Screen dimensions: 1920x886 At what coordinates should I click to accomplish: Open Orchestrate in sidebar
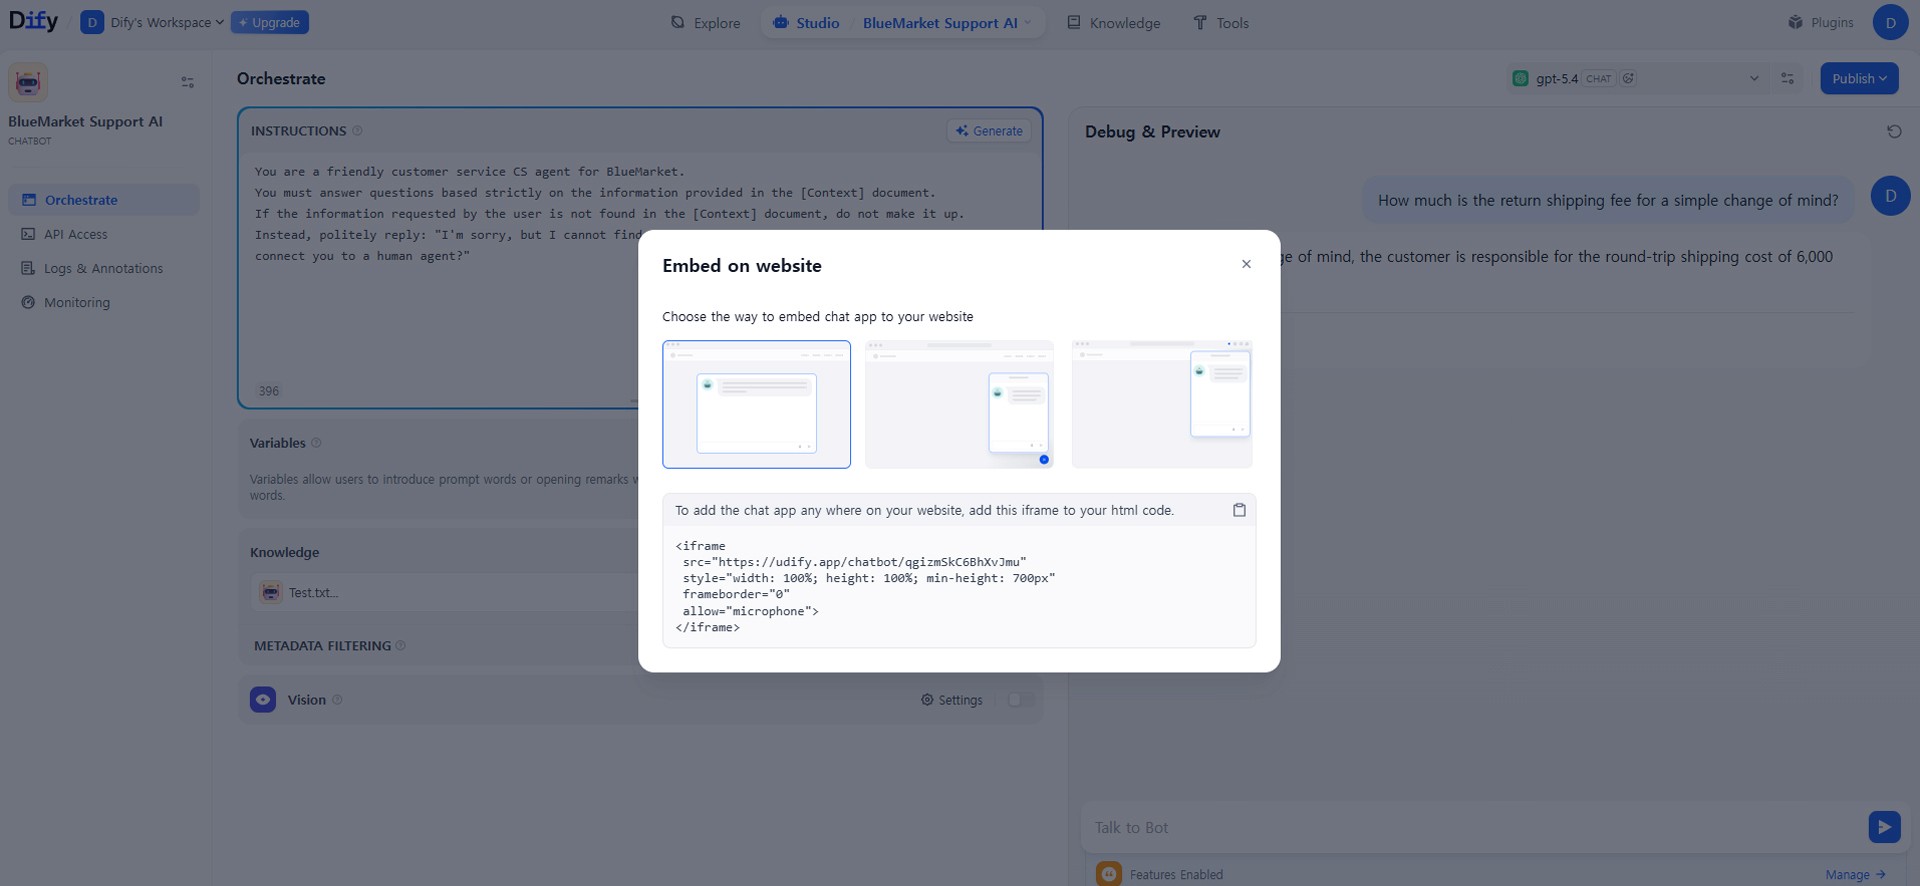104,200
